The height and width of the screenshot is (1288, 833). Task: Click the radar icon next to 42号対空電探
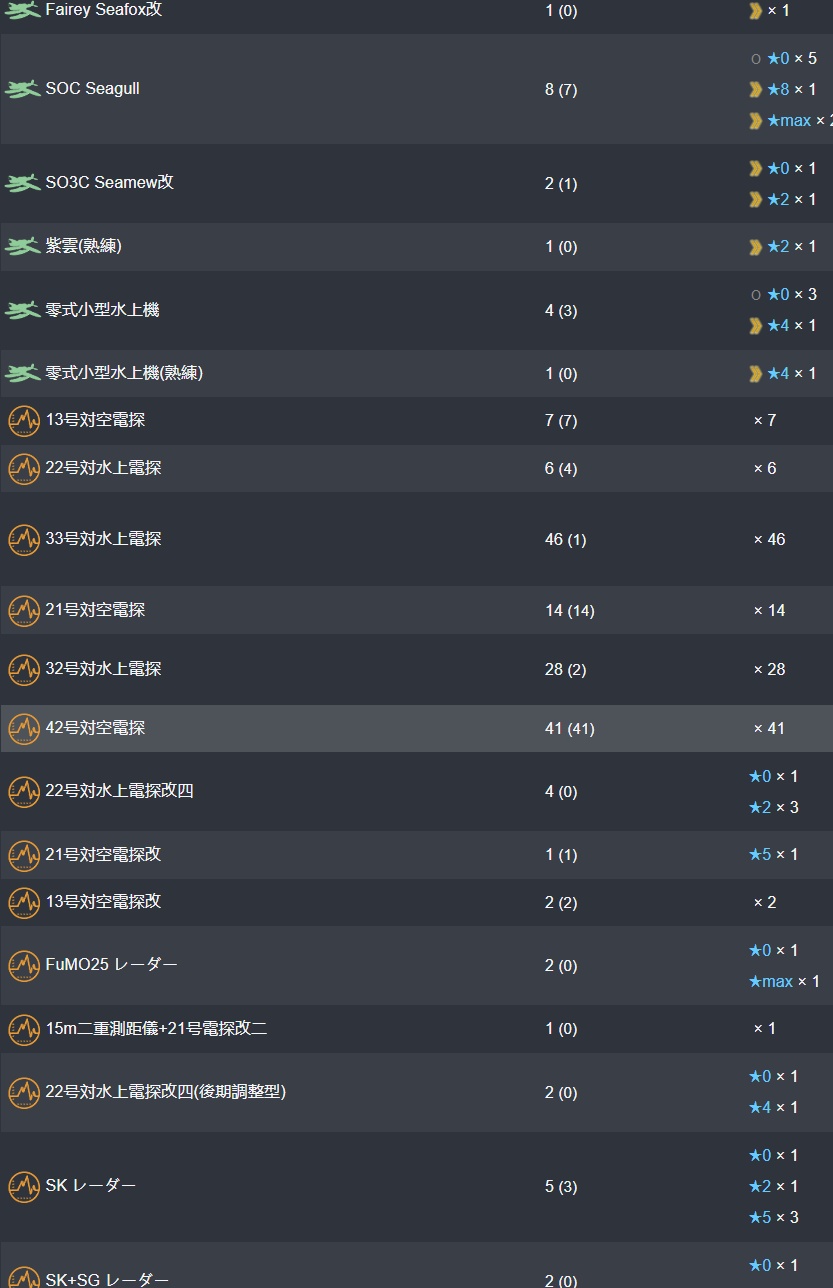[24, 728]
